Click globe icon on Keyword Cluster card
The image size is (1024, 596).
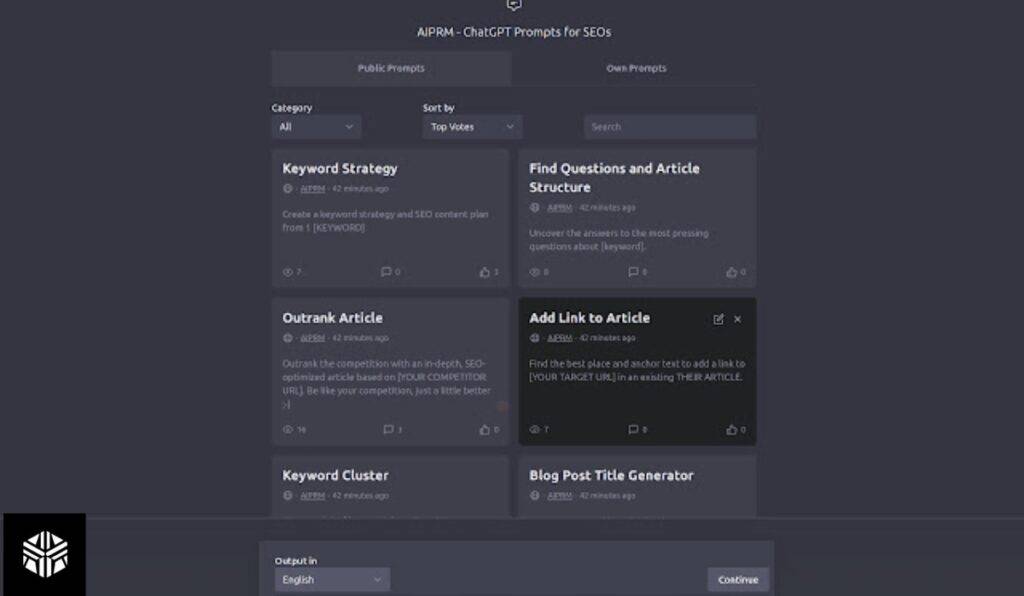point(287,495)
